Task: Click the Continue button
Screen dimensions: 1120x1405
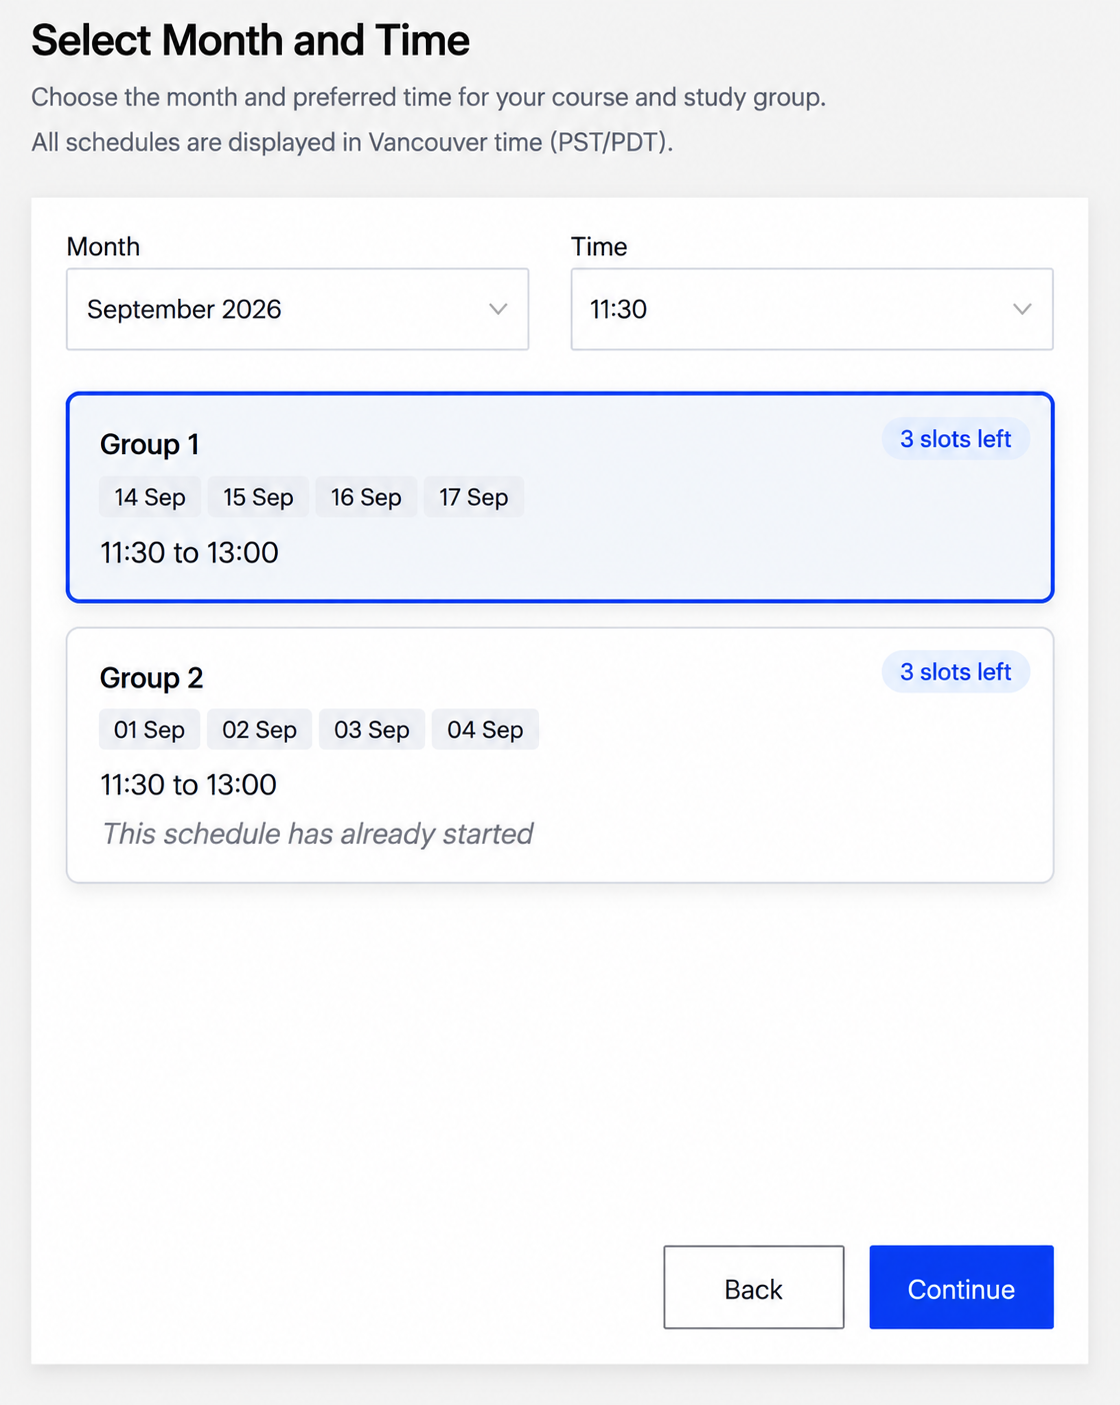Action: tap(961, 1287)
